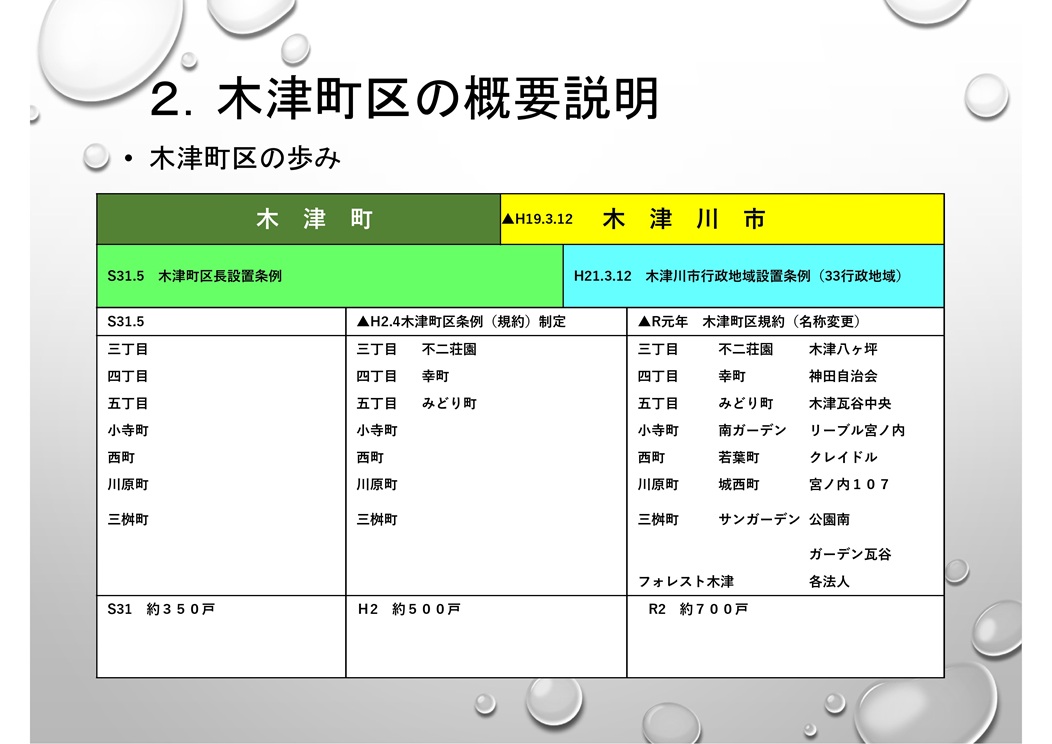
Task: Click the R2 約７００戸 cell
Action: 697,608
